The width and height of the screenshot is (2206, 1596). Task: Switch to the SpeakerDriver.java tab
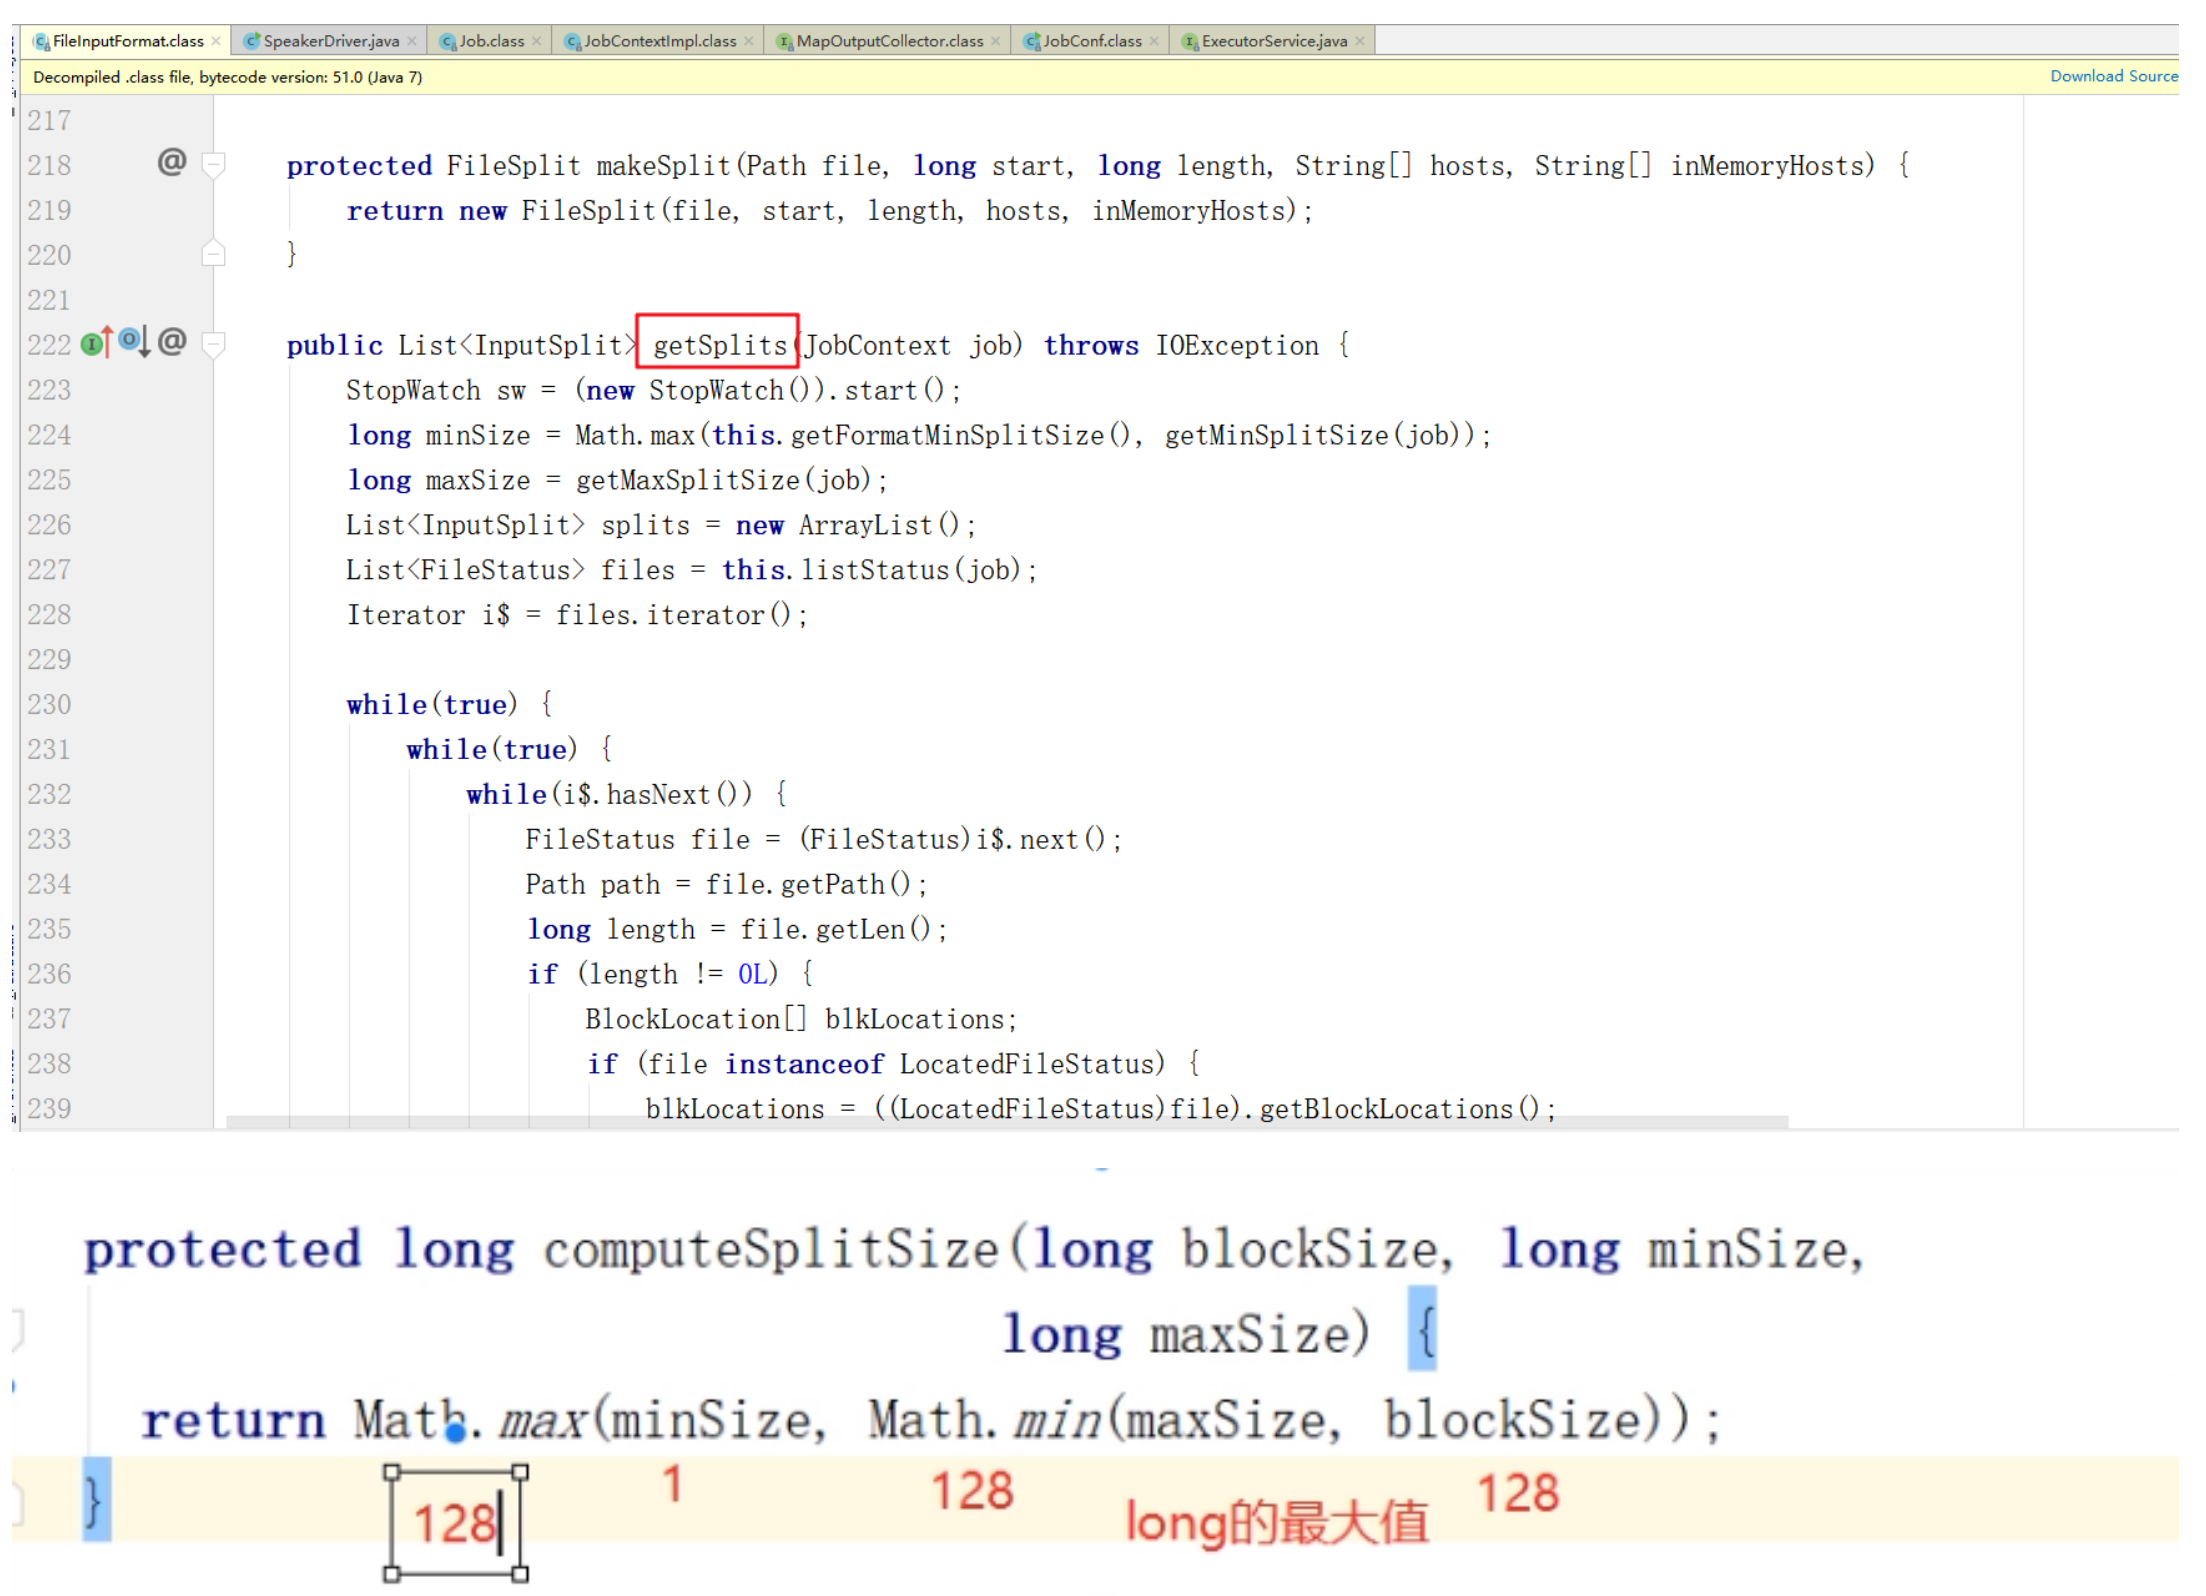coord(330,41)
